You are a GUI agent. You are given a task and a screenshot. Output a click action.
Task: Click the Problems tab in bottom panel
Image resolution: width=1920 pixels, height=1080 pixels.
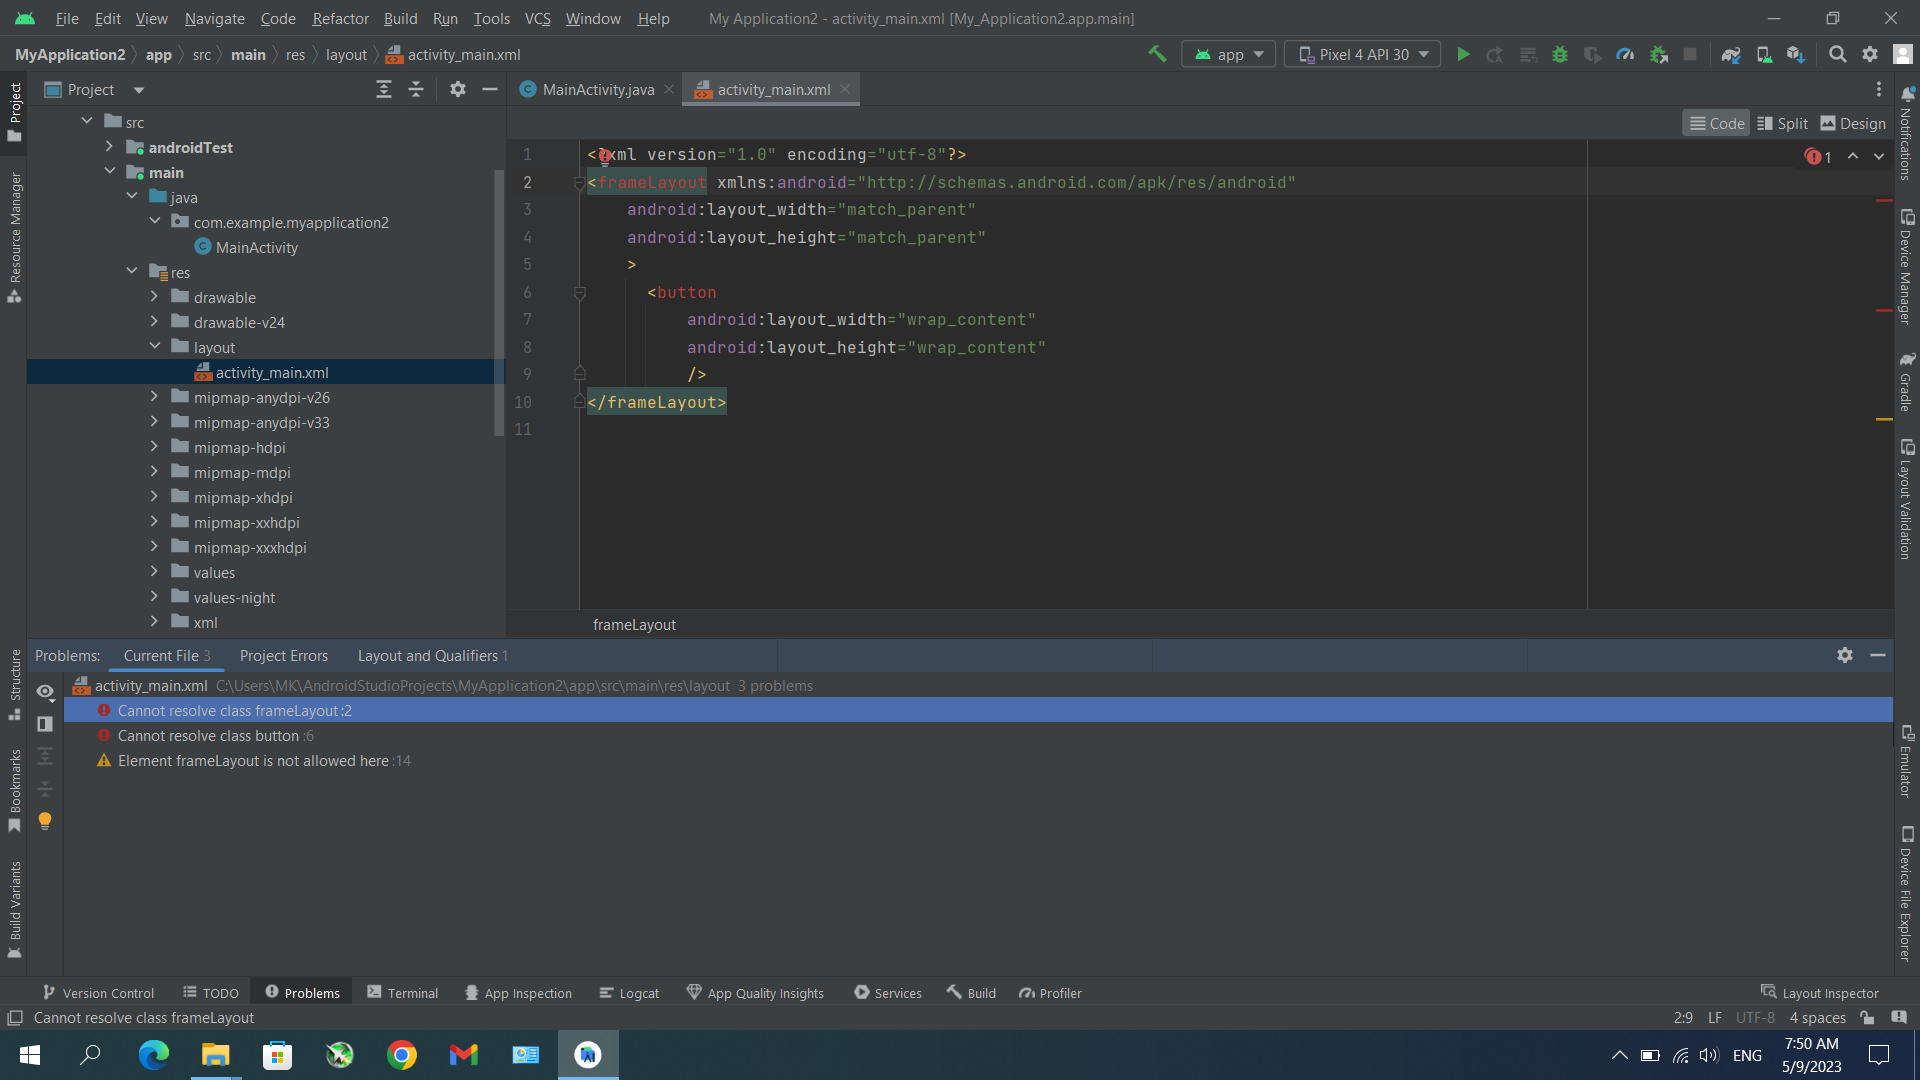click(x=313, y=992)
